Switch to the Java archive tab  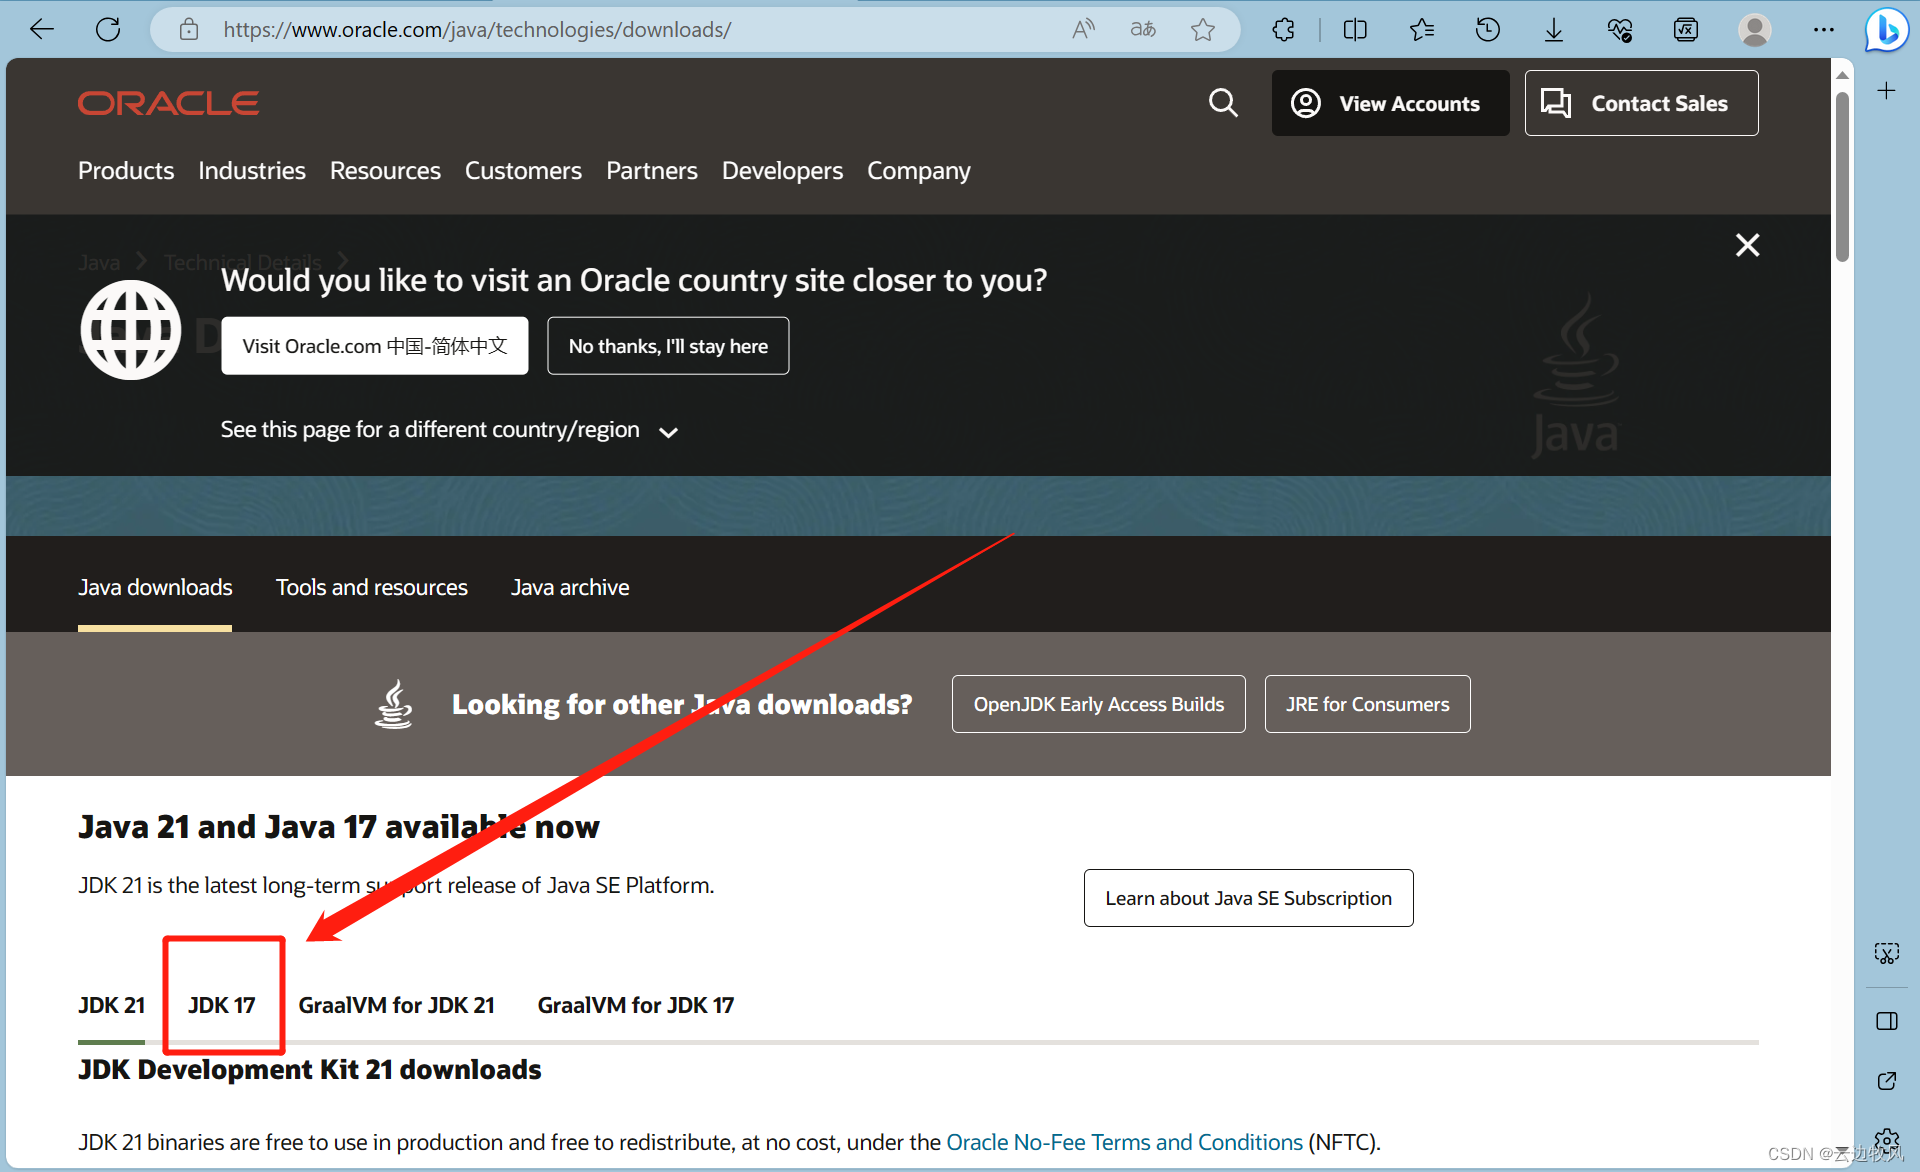pyautogui.click(x=570, y=587)
